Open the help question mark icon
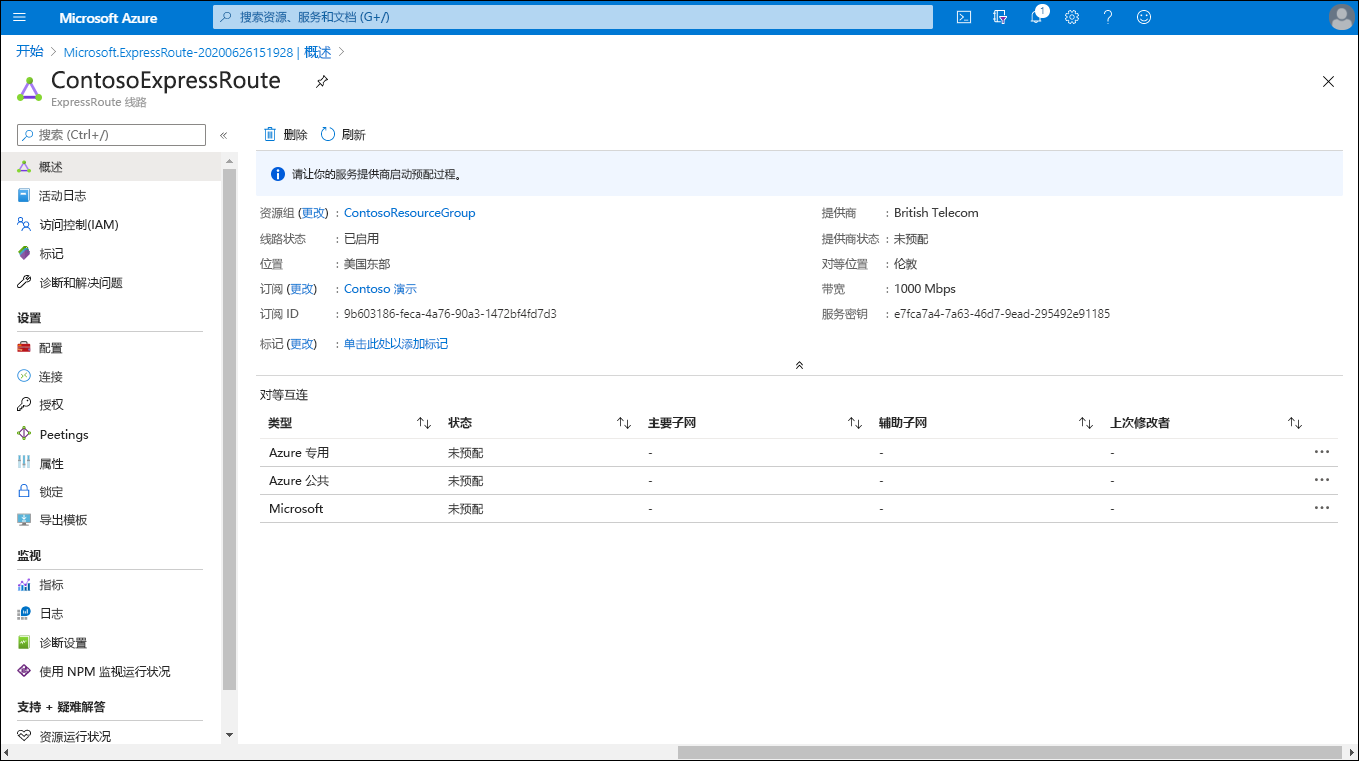Viewport: 1359px width, 761px height. tap(1108, 17)
